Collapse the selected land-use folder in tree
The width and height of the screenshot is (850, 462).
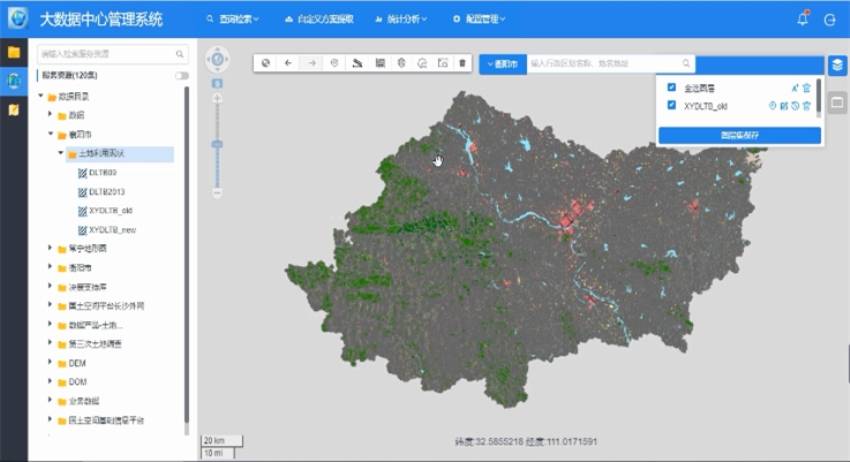(x=61, y=153)
